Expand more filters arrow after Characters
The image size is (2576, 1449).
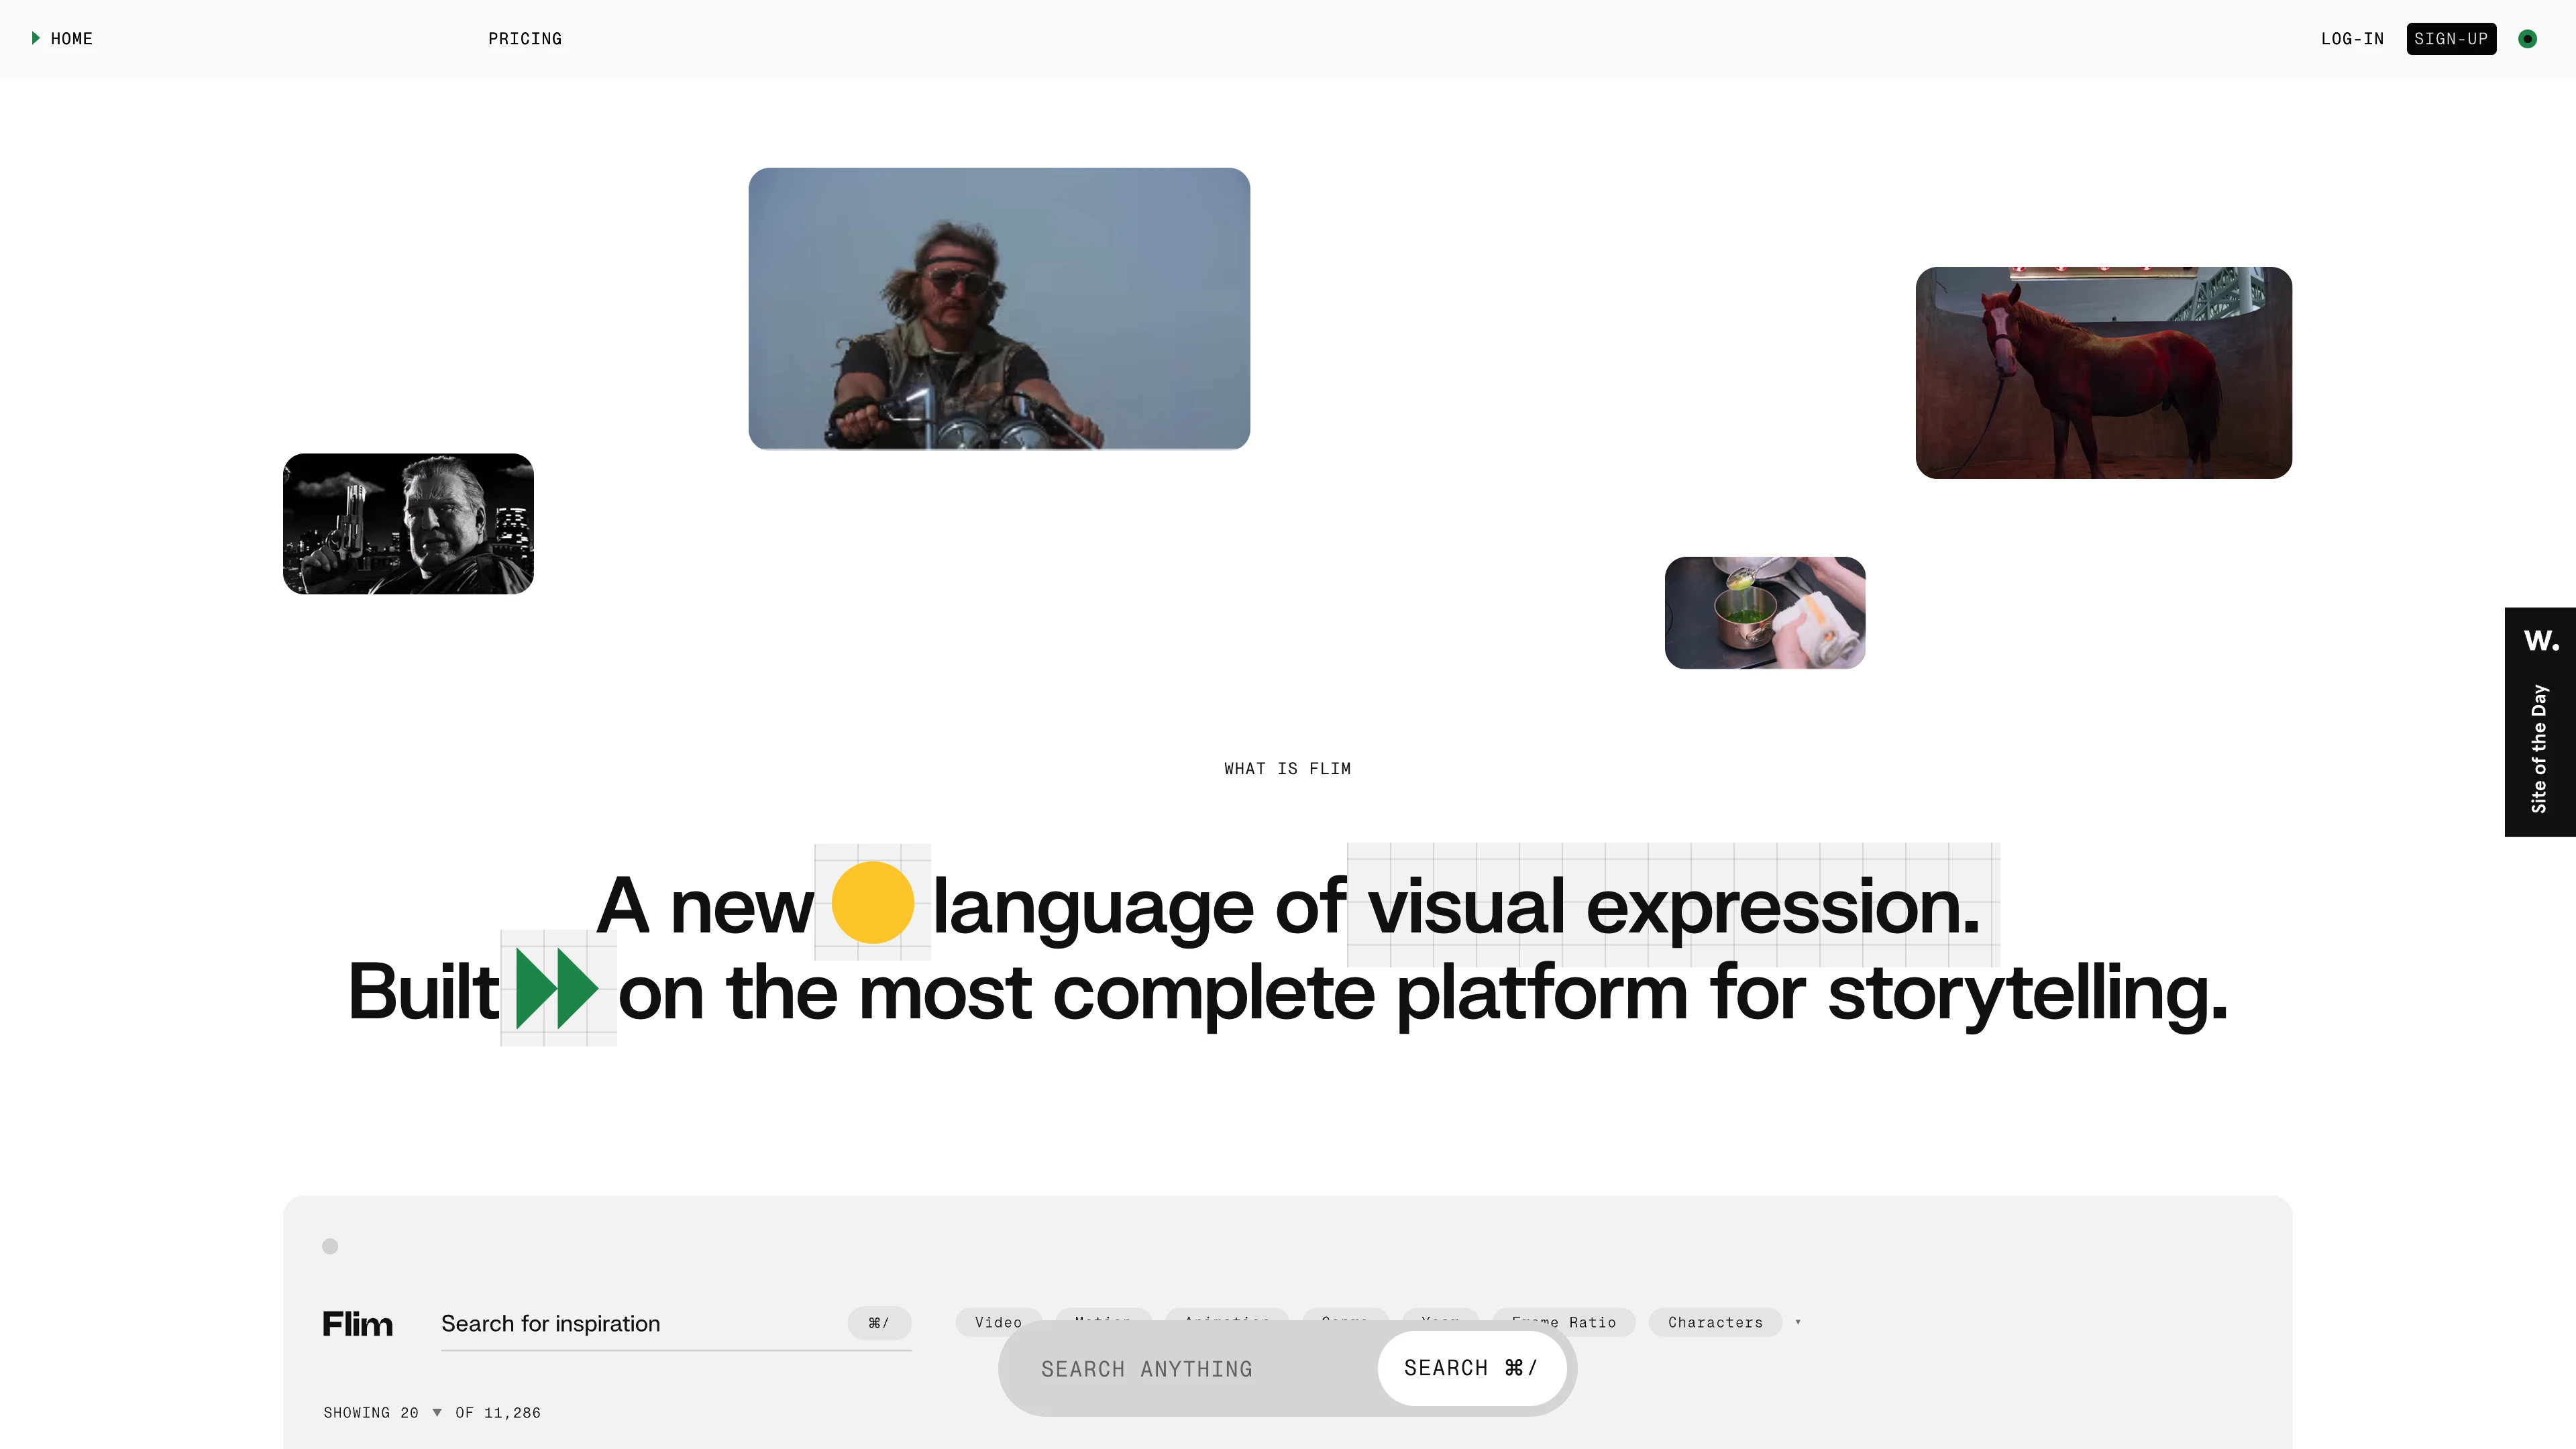1798,1322
